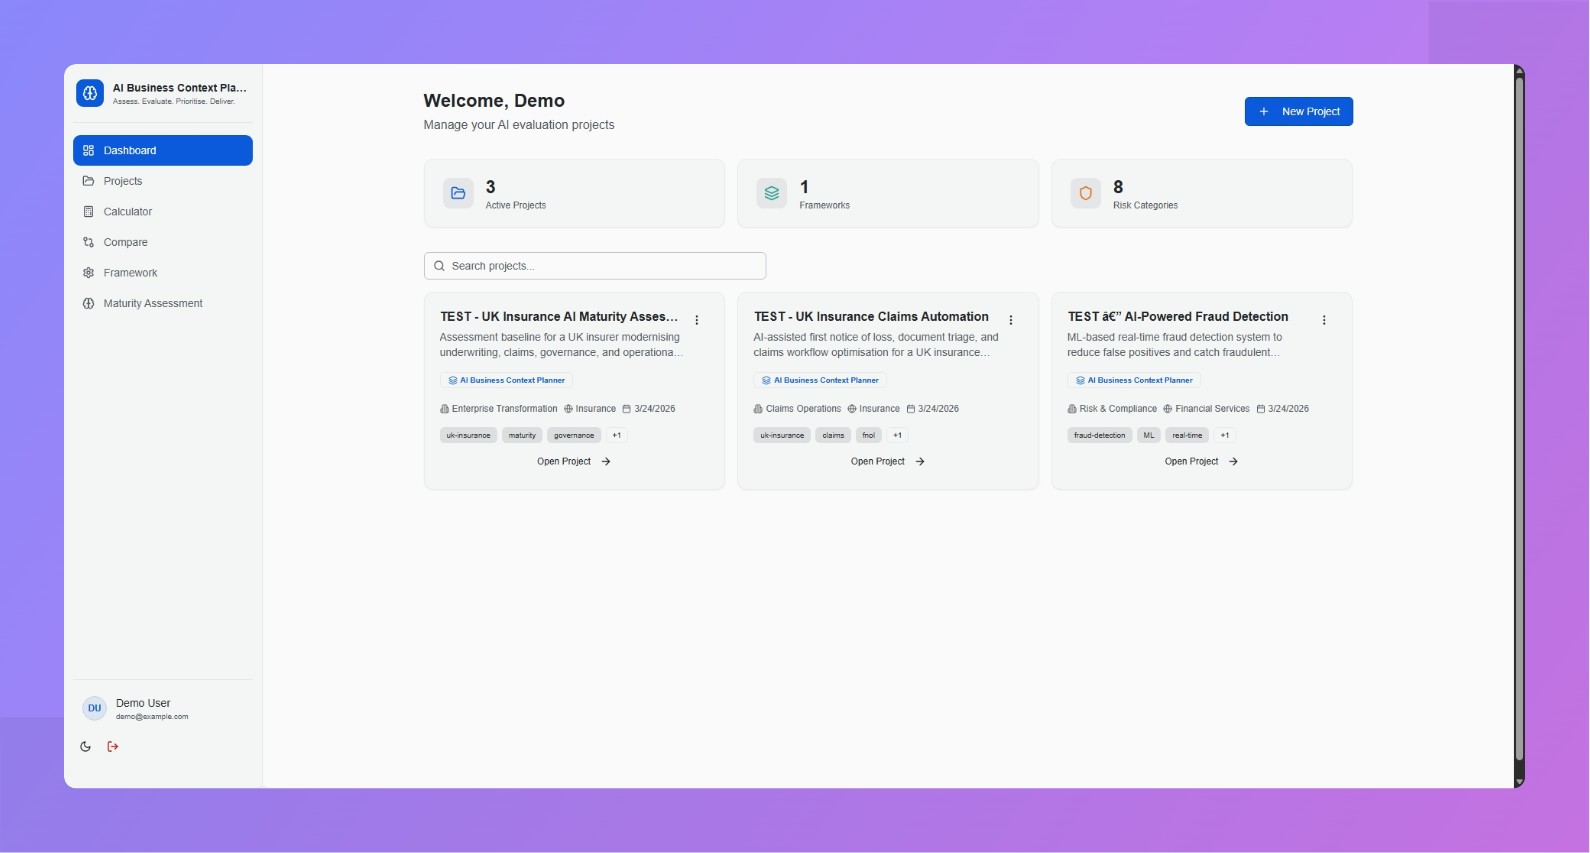Open options menu for UK Insurance Claims Automation card
Viewport: 1590px width, 853px height.
tap(1011, 320)
